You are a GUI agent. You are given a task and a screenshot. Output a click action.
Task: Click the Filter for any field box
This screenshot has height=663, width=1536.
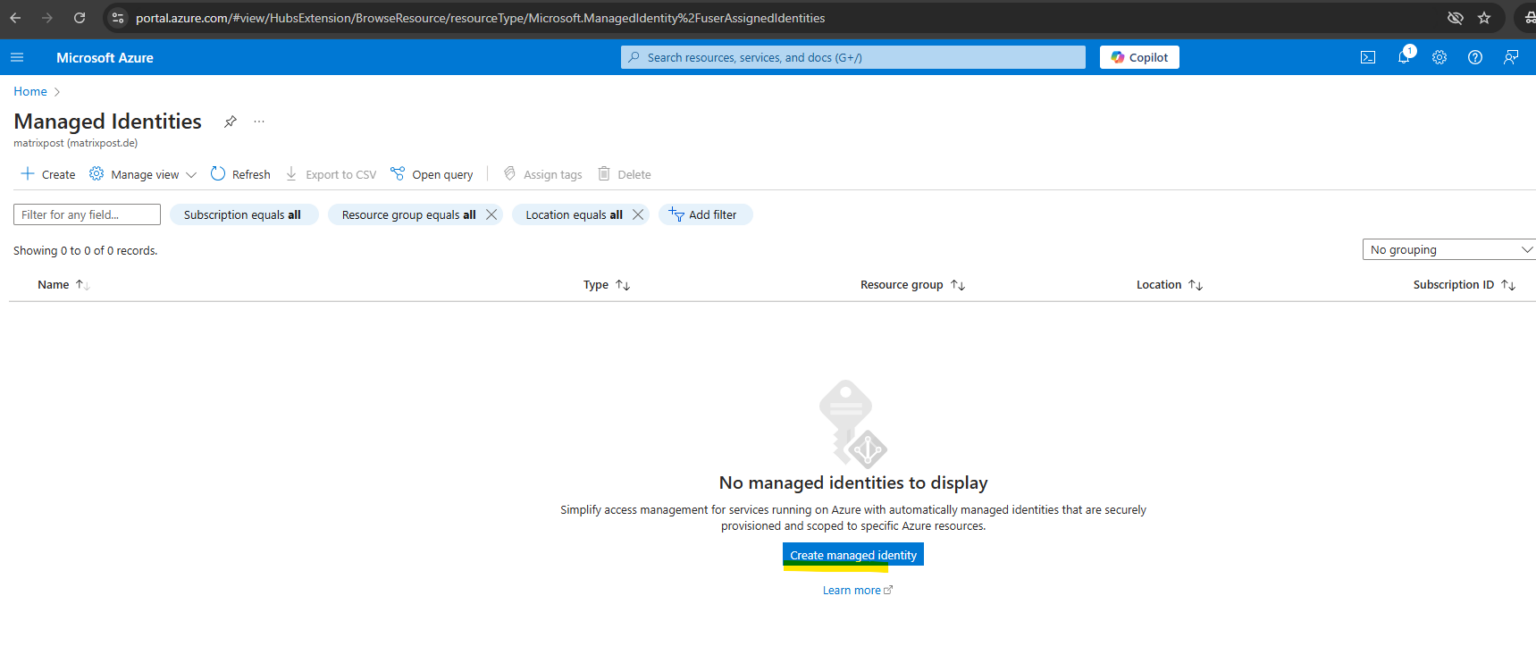(x=86, y=214)
